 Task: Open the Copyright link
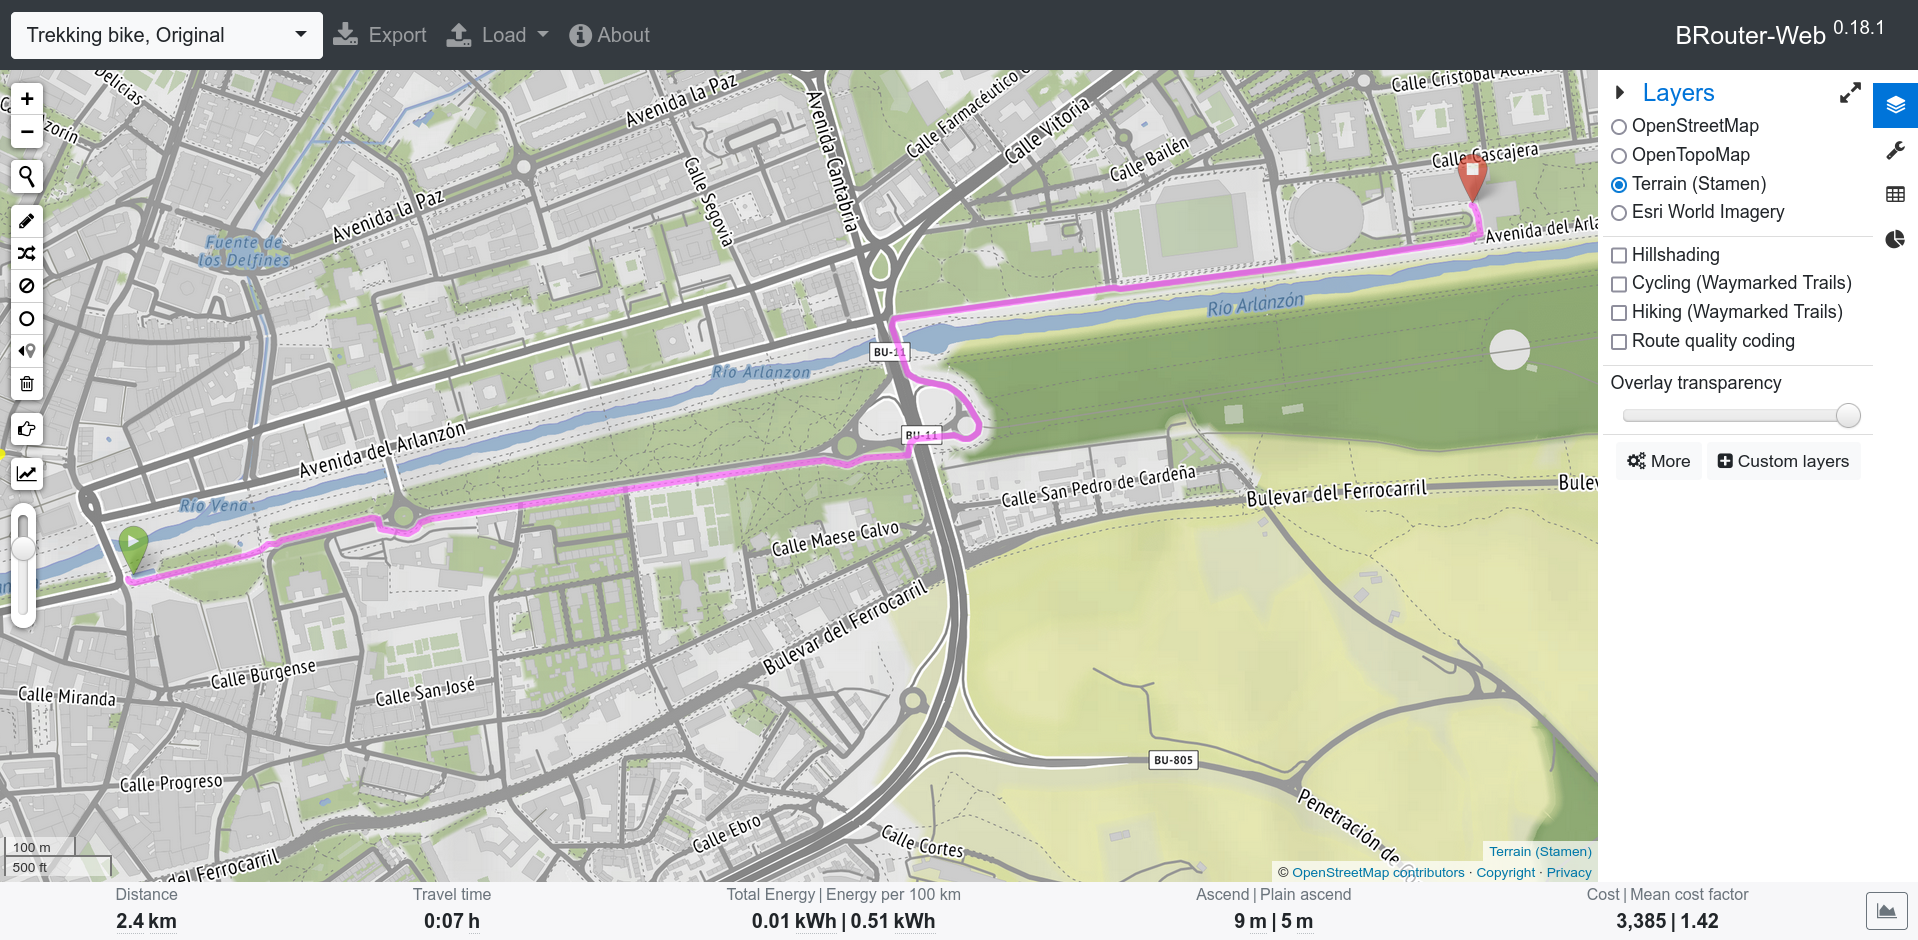click(1505, 872)
